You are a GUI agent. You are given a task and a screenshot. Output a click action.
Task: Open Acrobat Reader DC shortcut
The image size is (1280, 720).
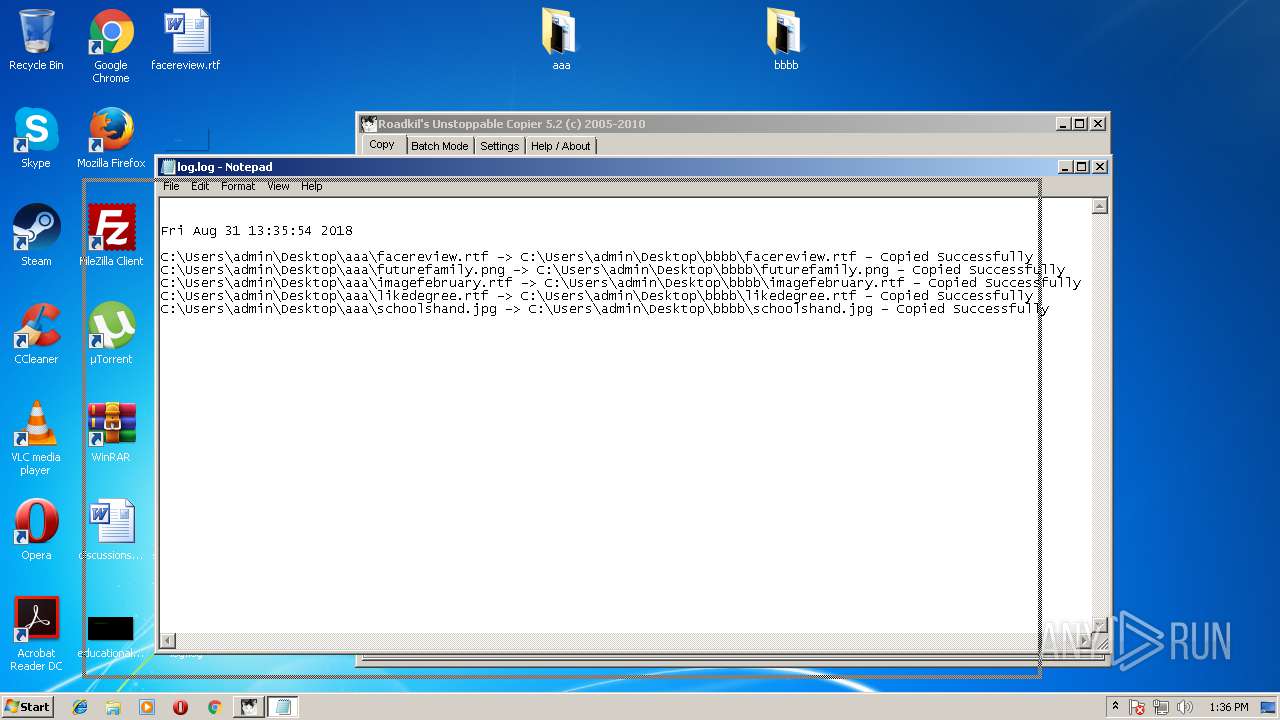click(36, 634)
